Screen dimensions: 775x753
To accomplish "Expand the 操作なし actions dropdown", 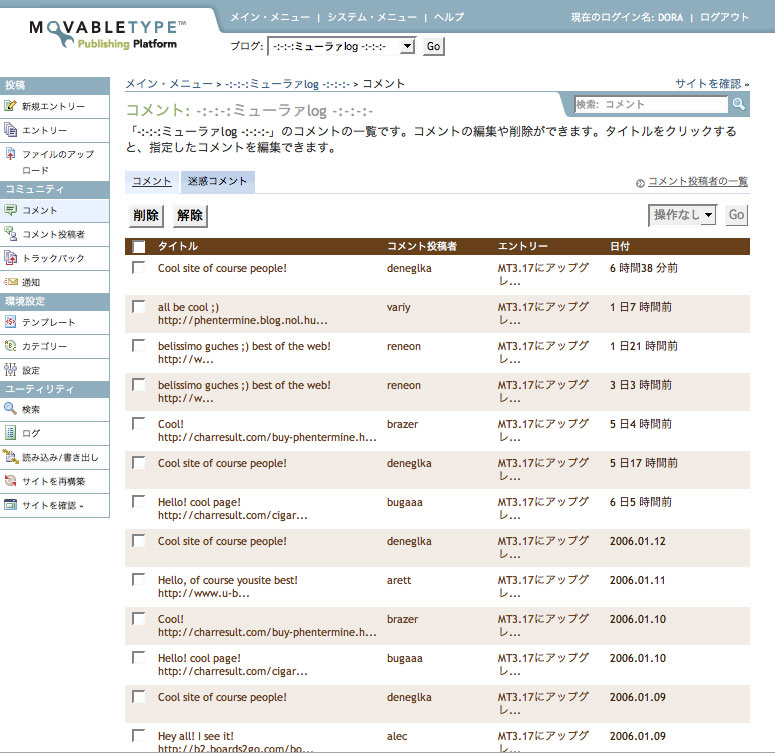I will pyautogui.click(x=684, y=215).
